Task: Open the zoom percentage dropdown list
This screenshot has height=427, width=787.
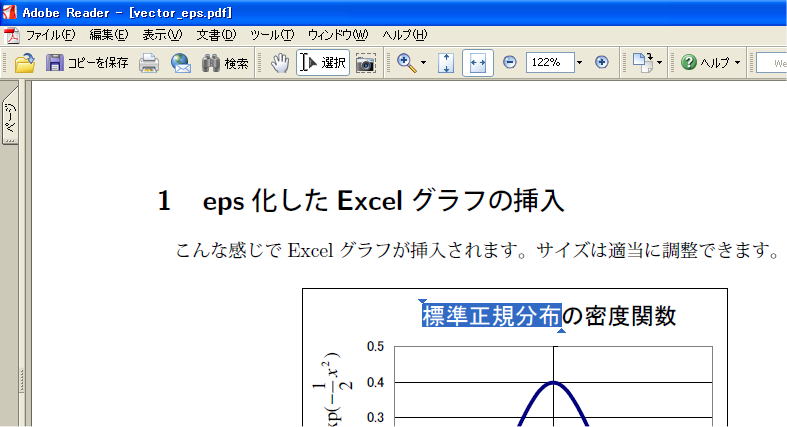Action: point(579,63)
